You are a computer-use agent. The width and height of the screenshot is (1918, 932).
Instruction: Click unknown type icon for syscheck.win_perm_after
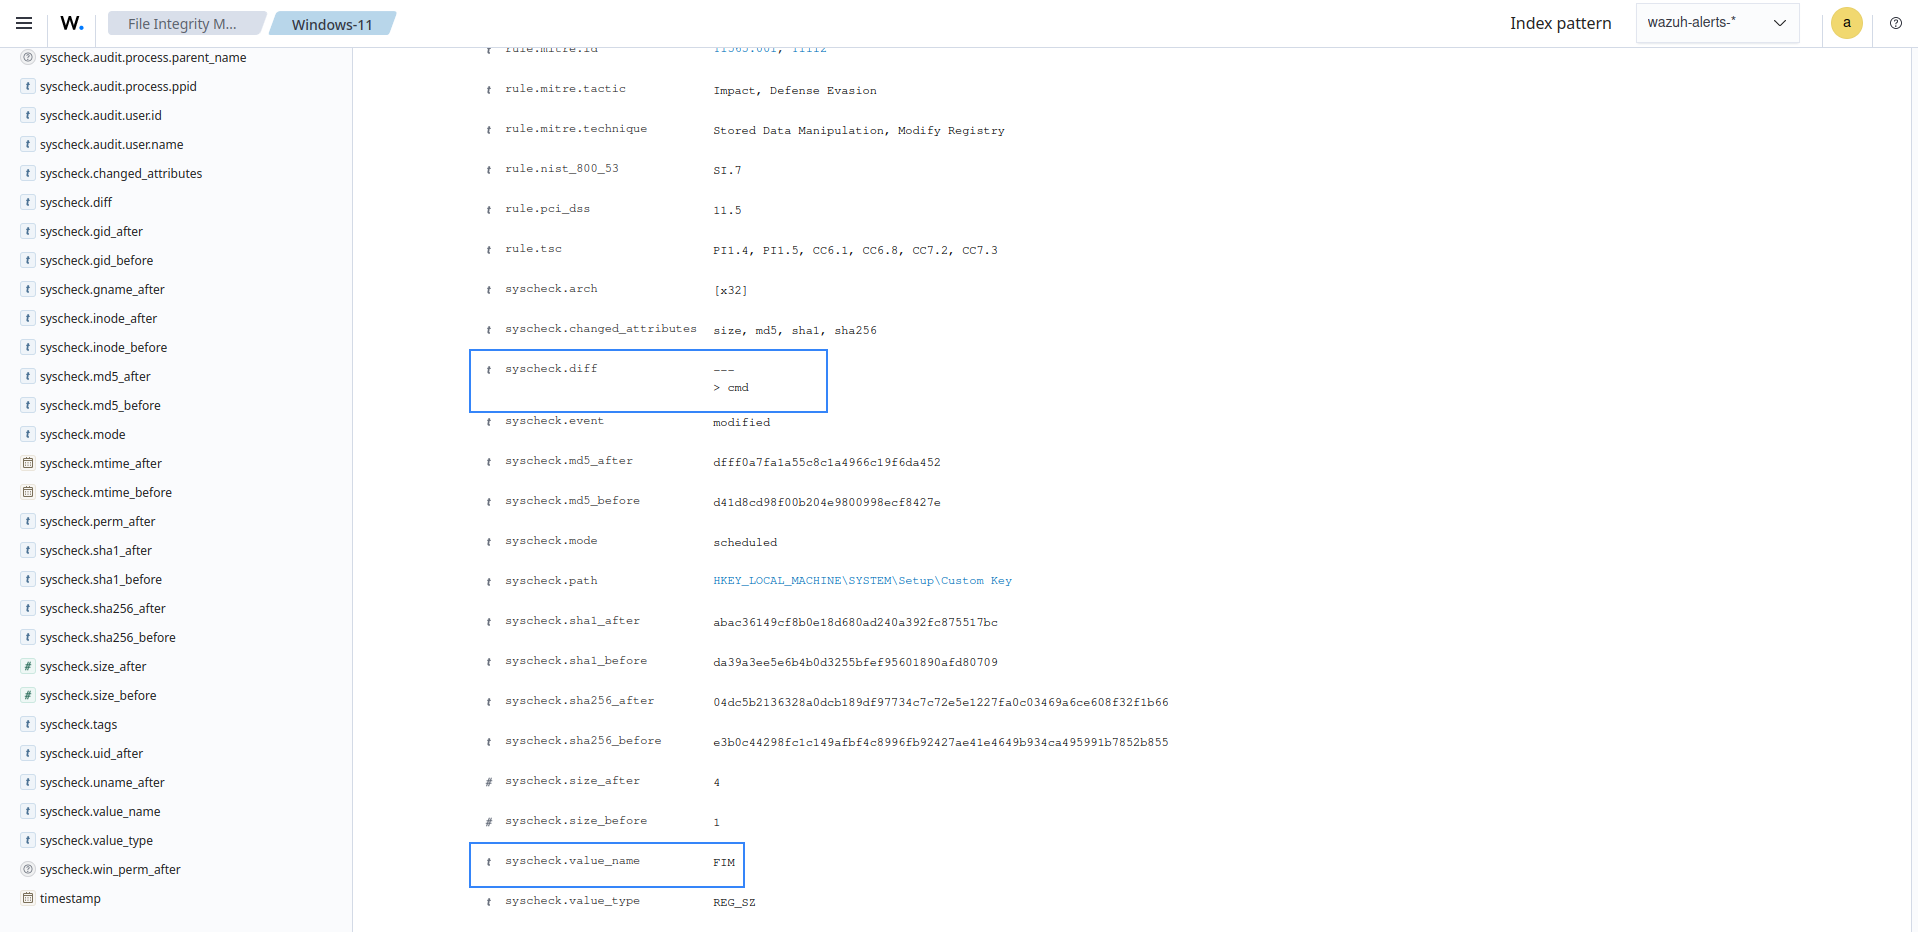28,869
